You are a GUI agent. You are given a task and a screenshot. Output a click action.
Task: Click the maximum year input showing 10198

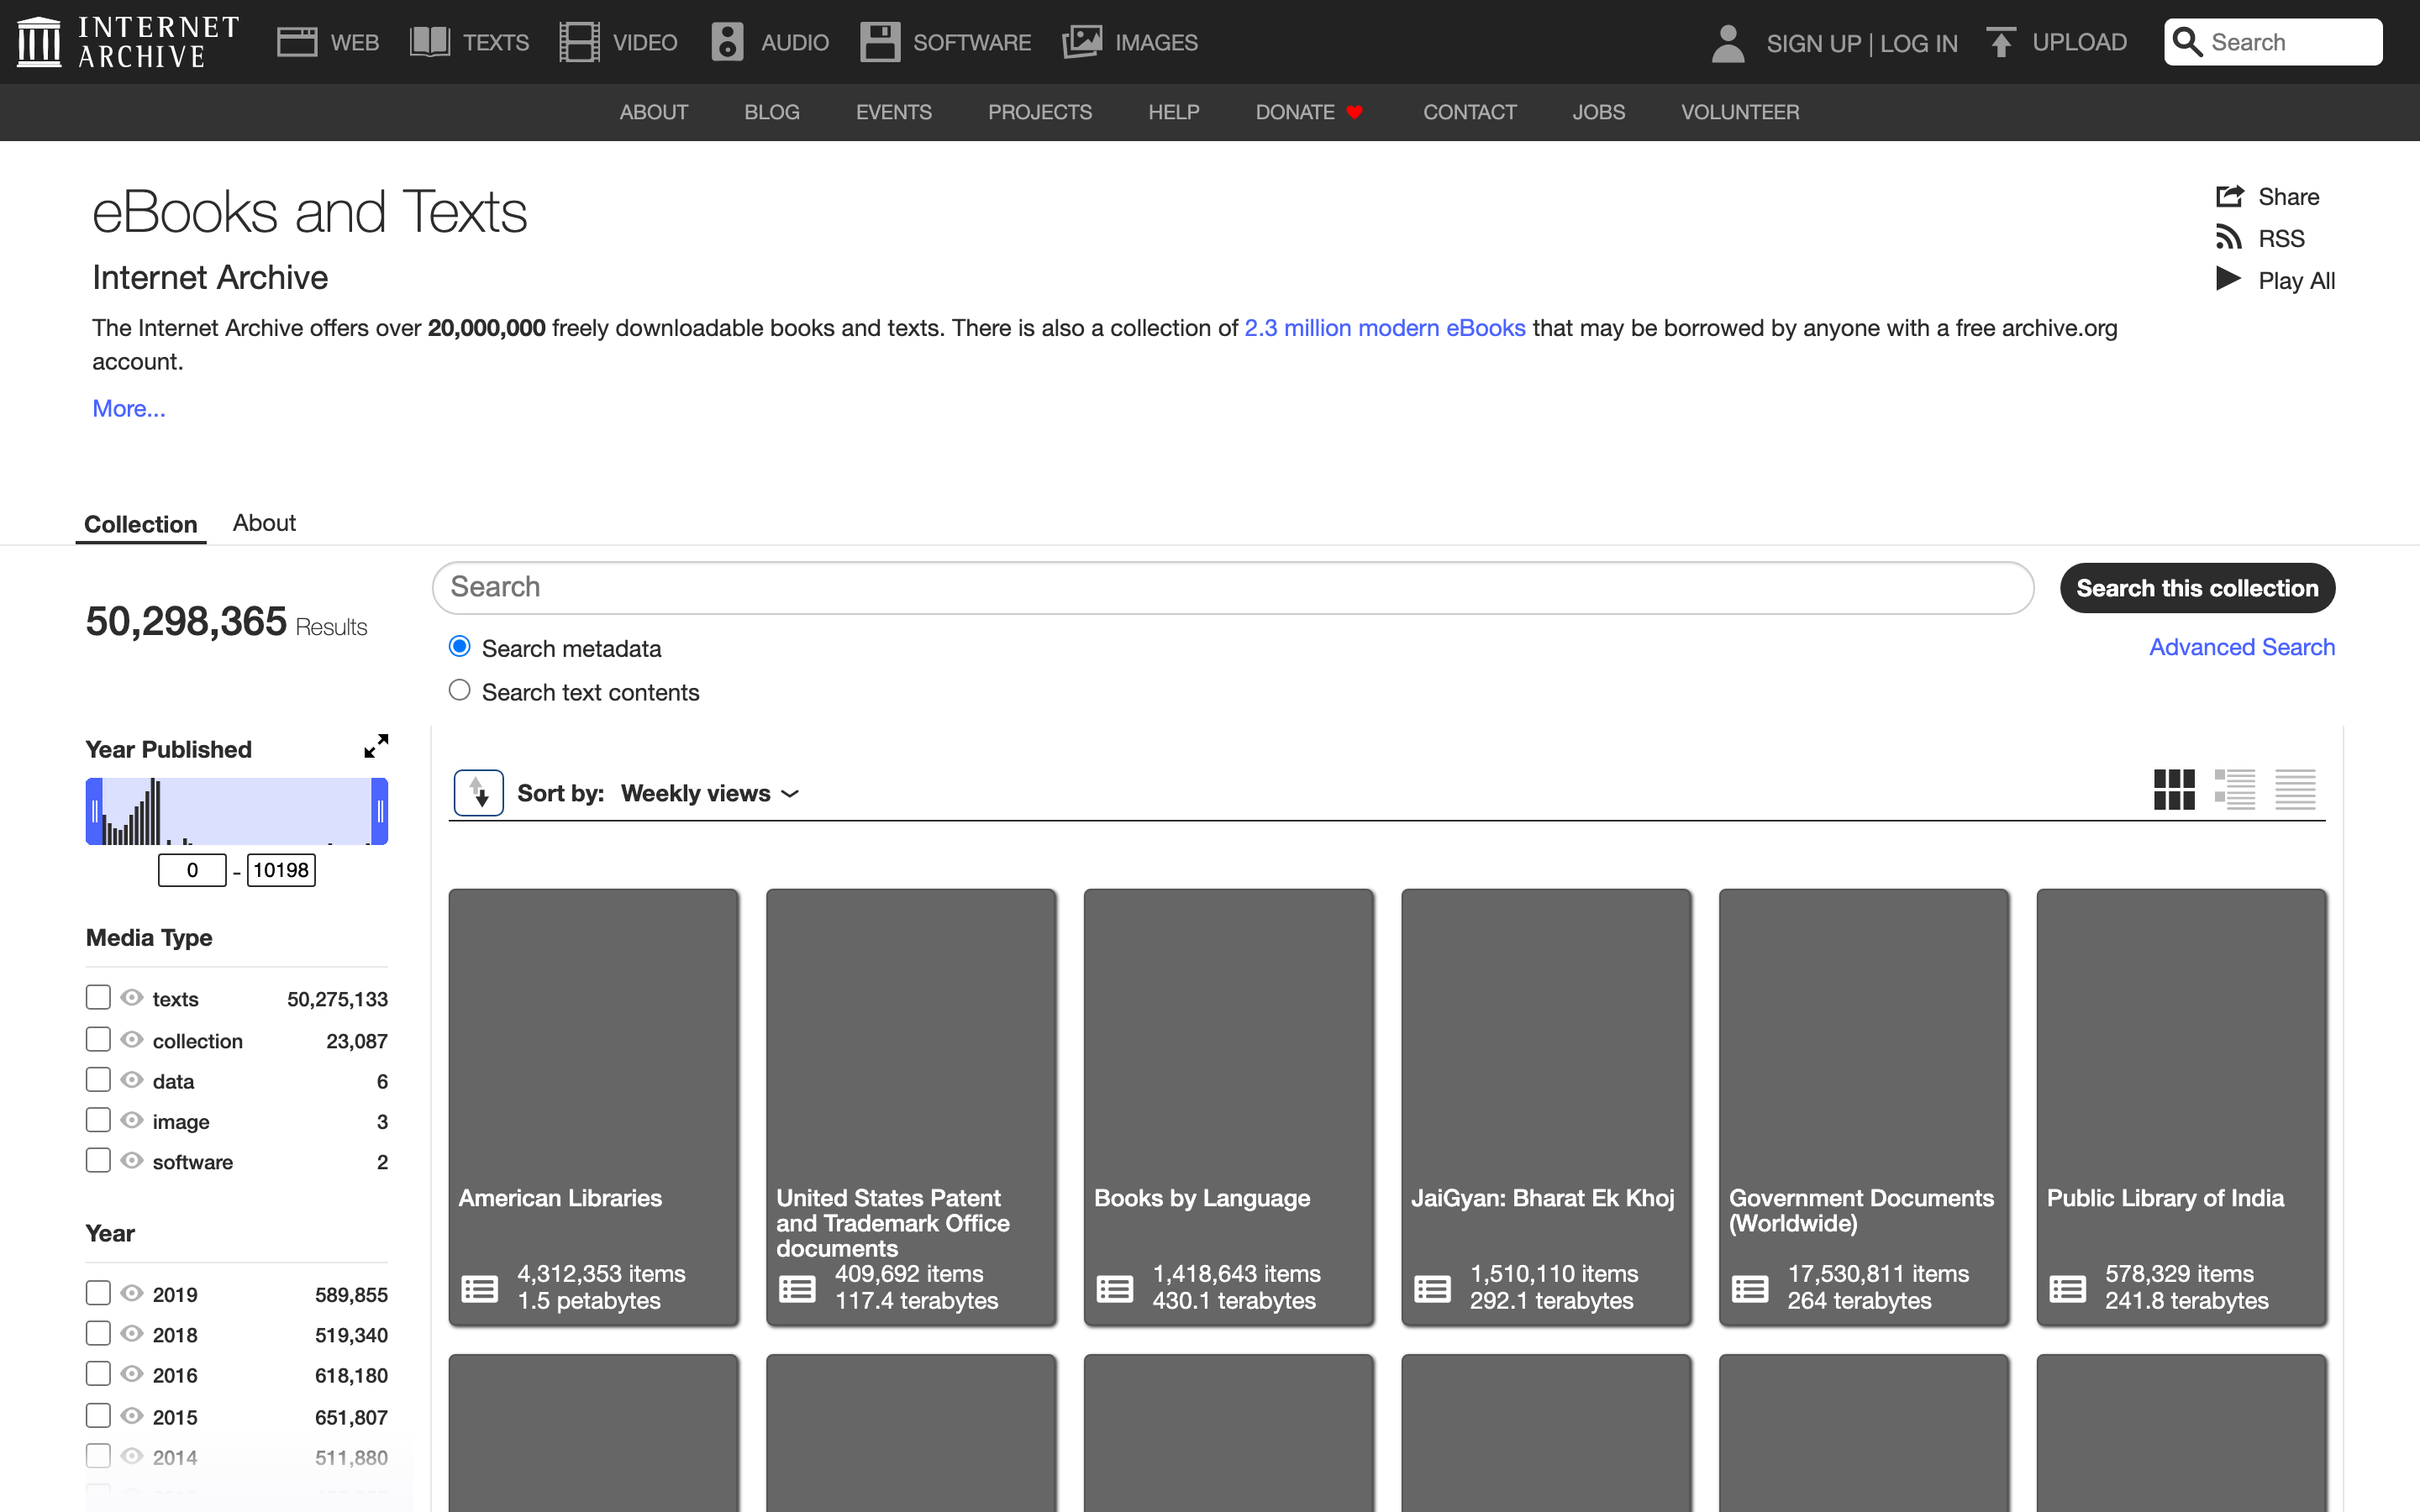click(281, 870)
